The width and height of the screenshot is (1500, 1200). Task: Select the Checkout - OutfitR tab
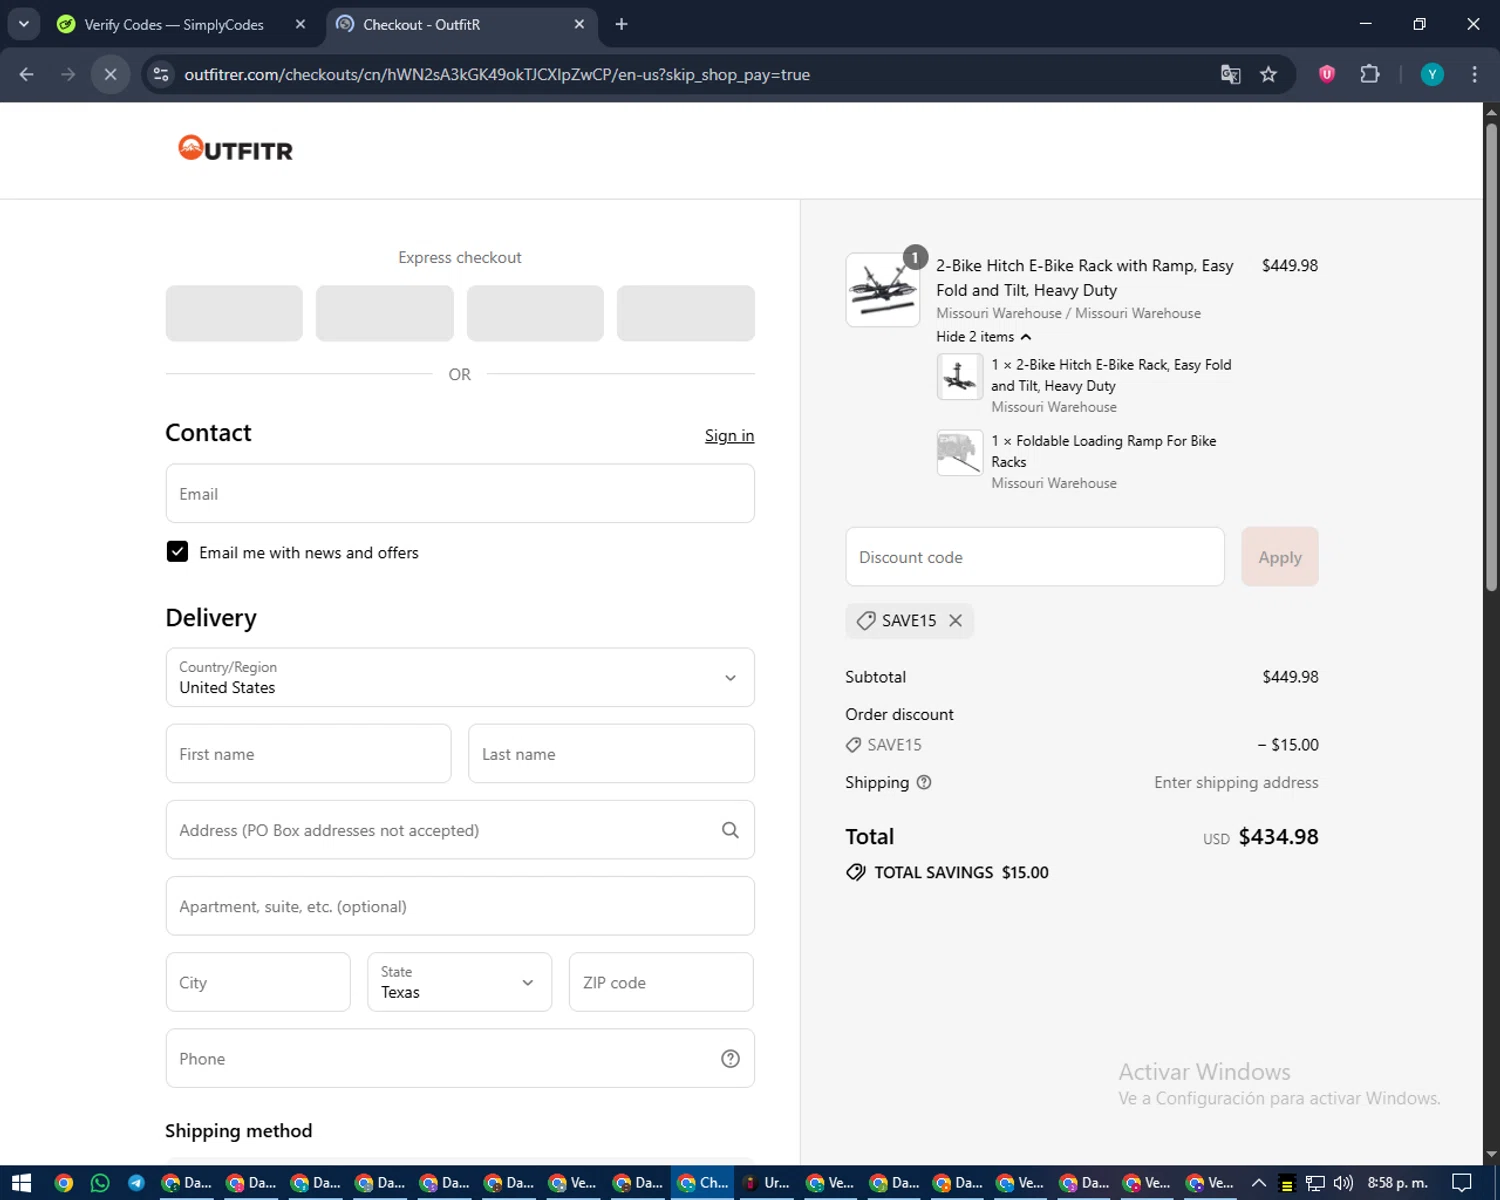click(450, 24)
